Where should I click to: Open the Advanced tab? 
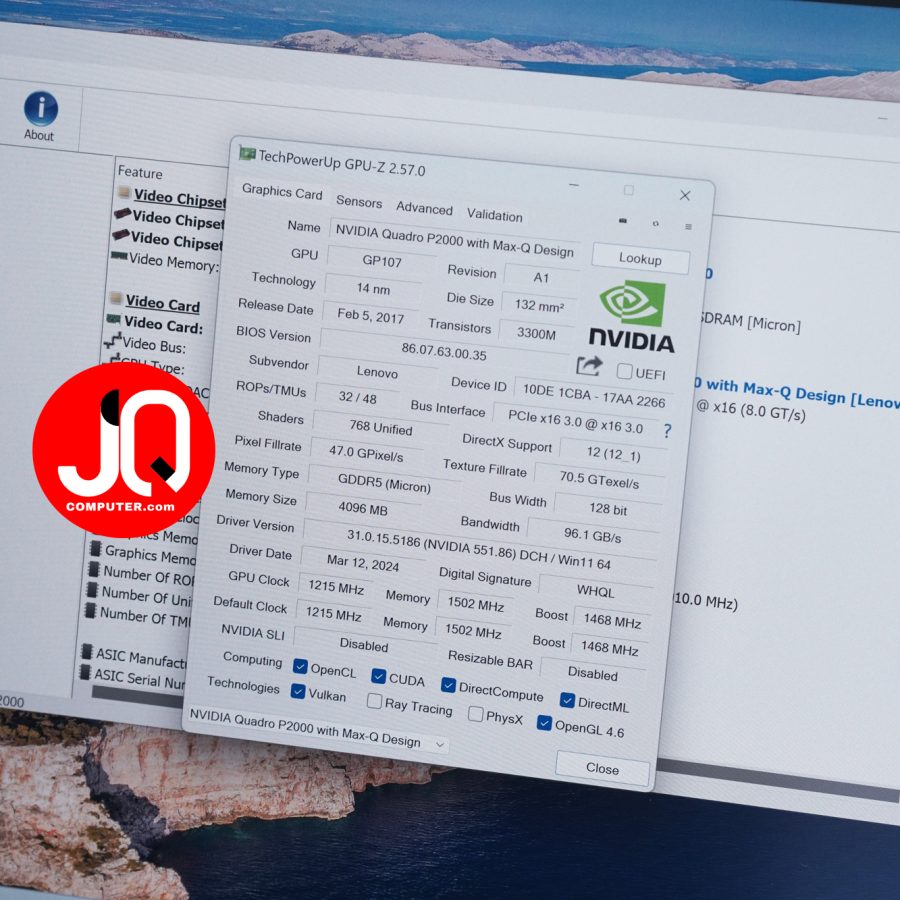[x=424, y=208]
